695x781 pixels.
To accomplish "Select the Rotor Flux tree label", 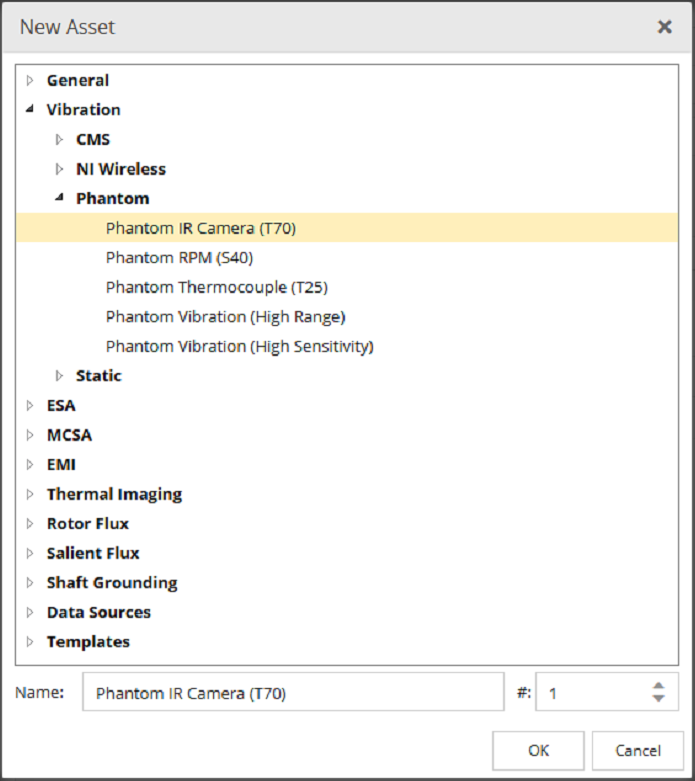I will (88, 523).
